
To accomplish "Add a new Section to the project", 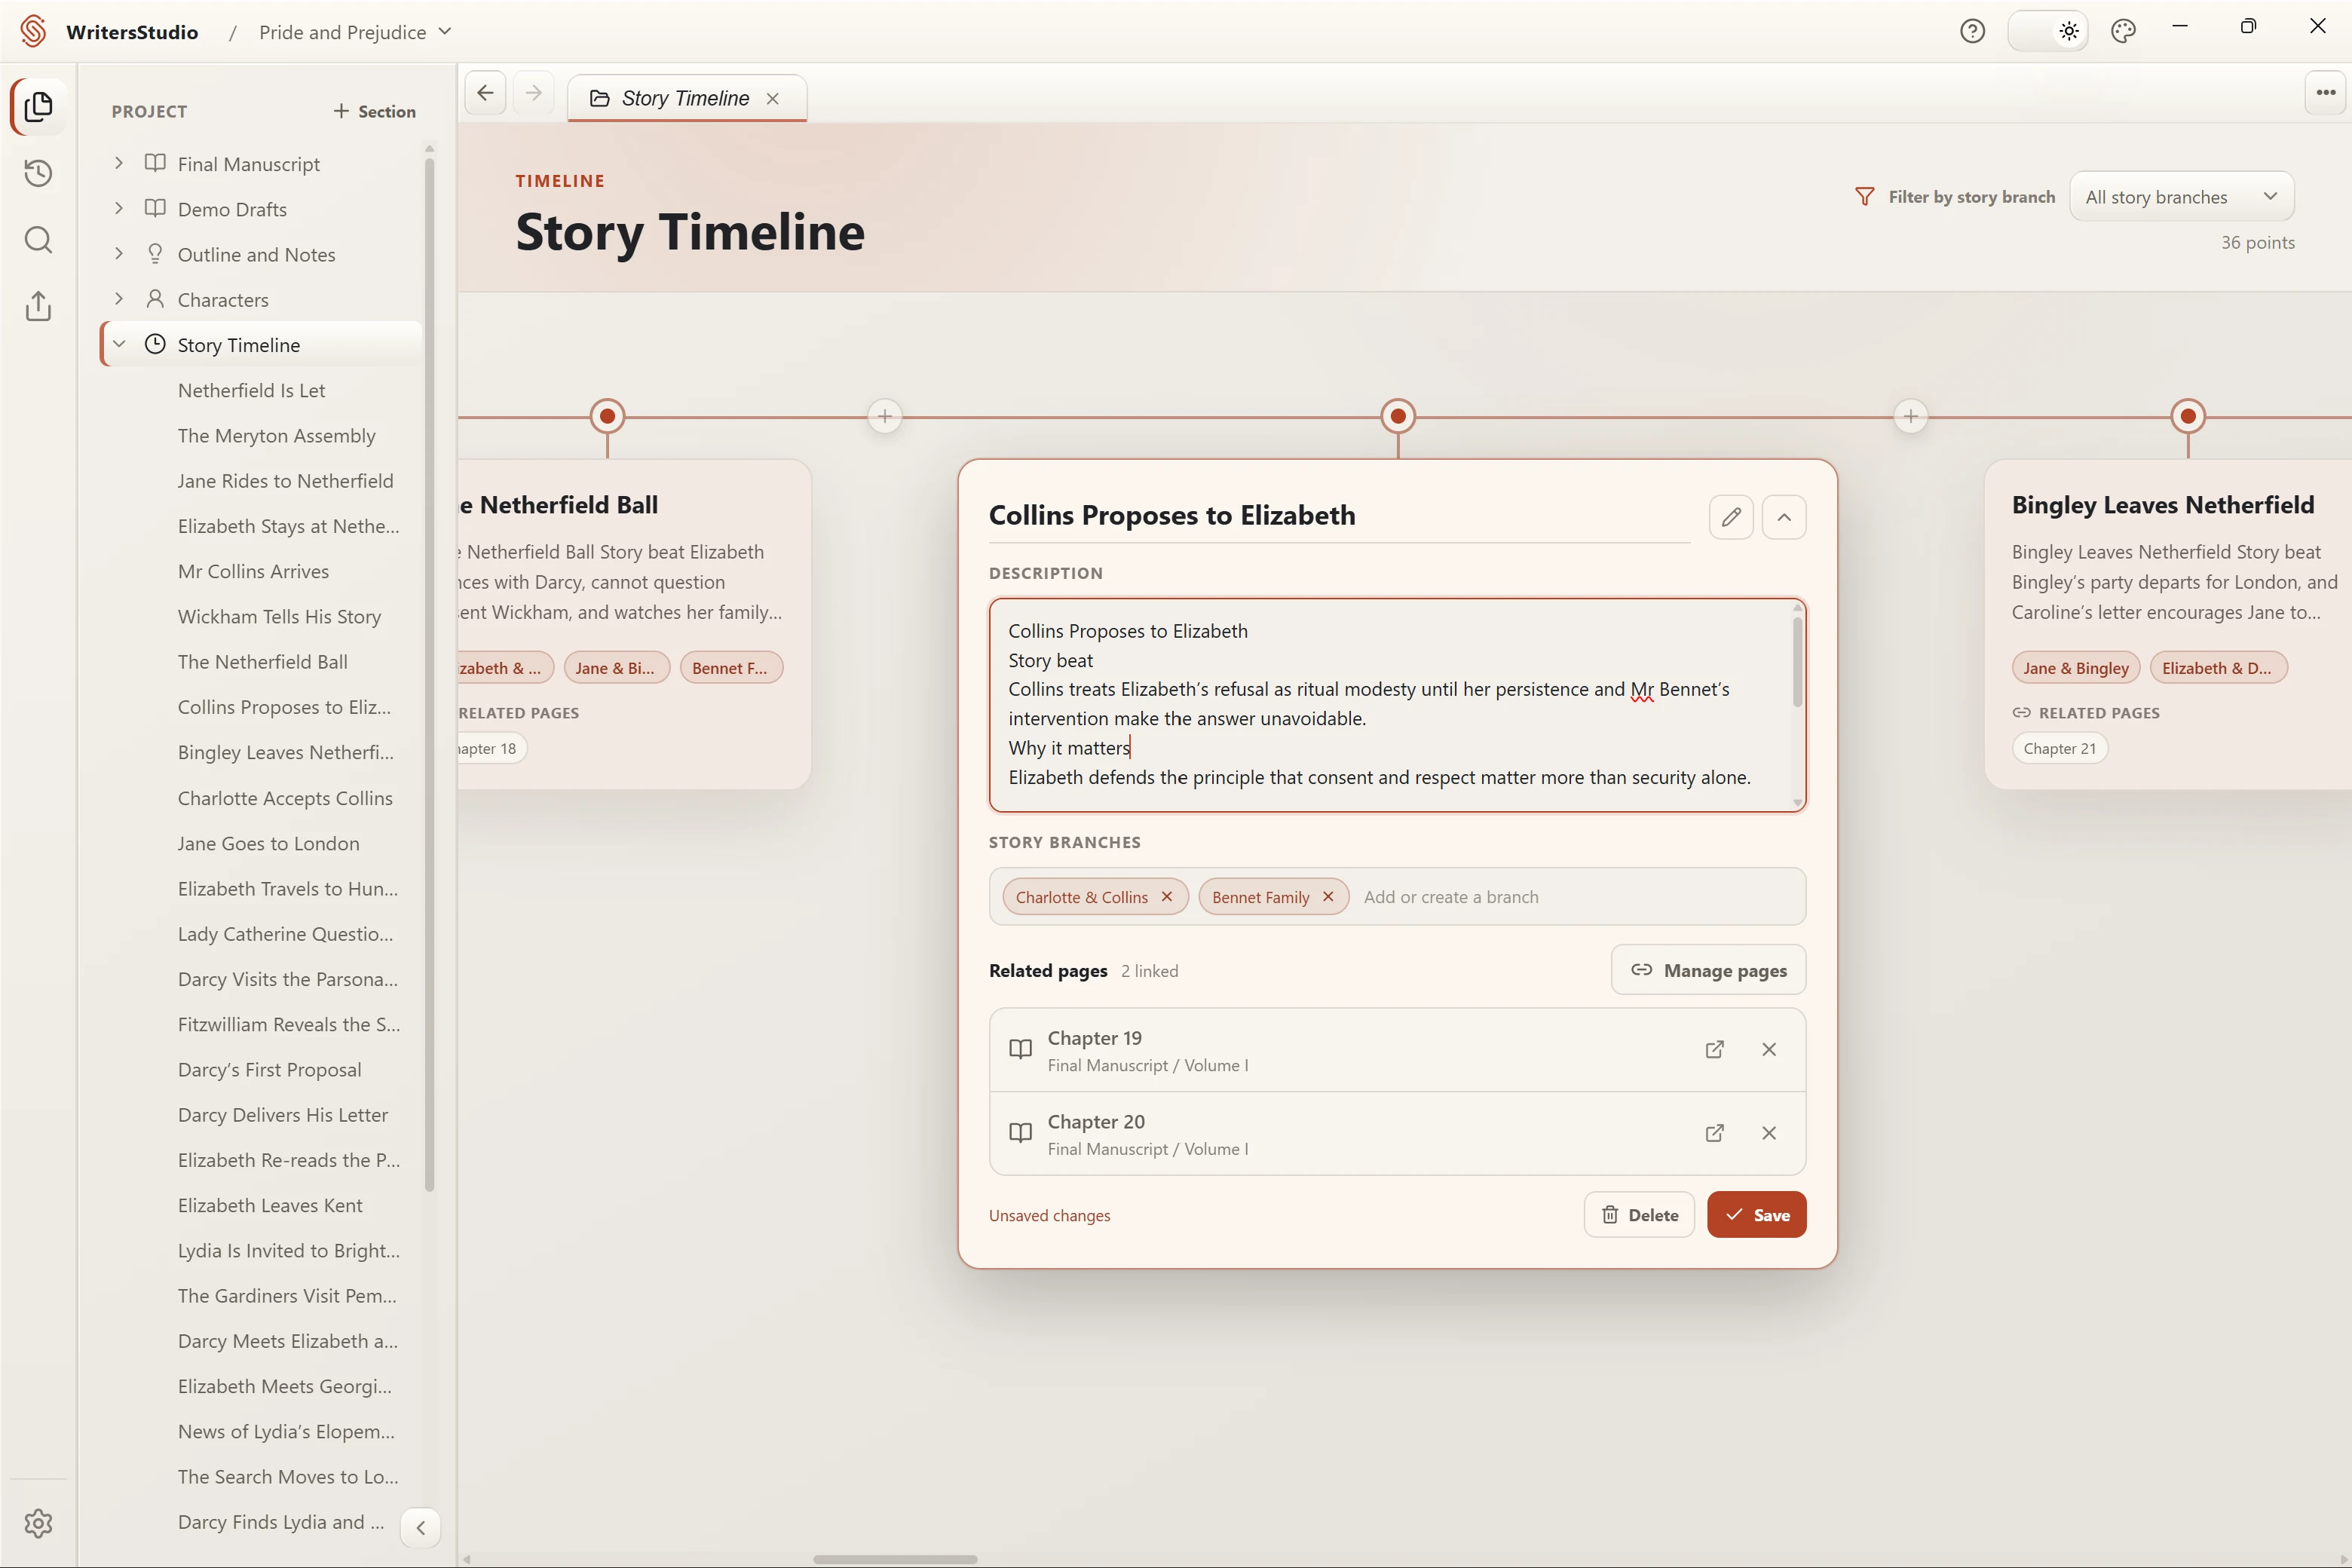I will 374,111.
